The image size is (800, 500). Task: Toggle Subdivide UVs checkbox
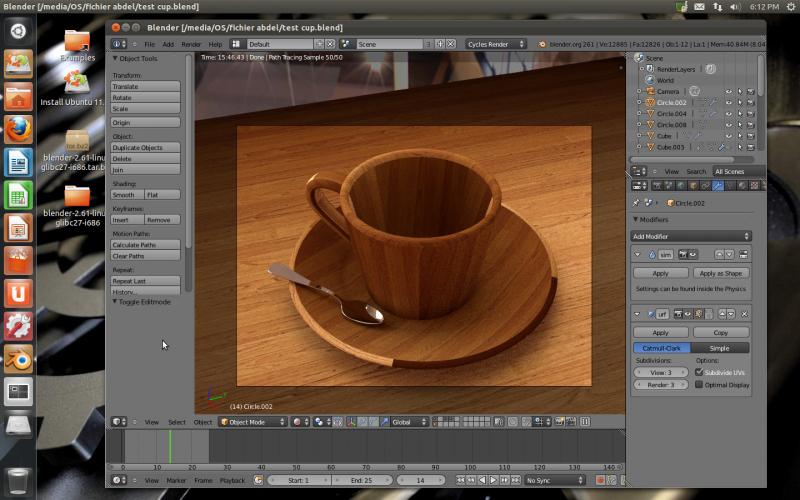coord(698,372)
